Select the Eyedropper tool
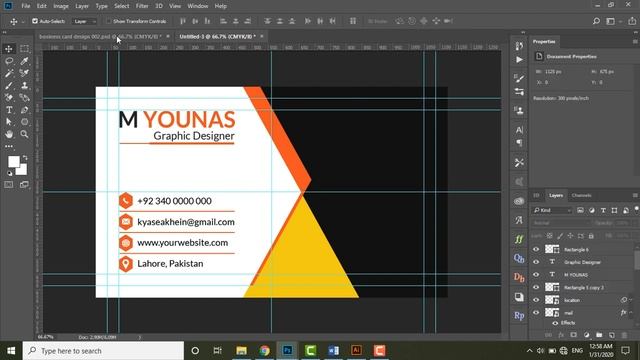The image size is (640, 360). point(24,61)
